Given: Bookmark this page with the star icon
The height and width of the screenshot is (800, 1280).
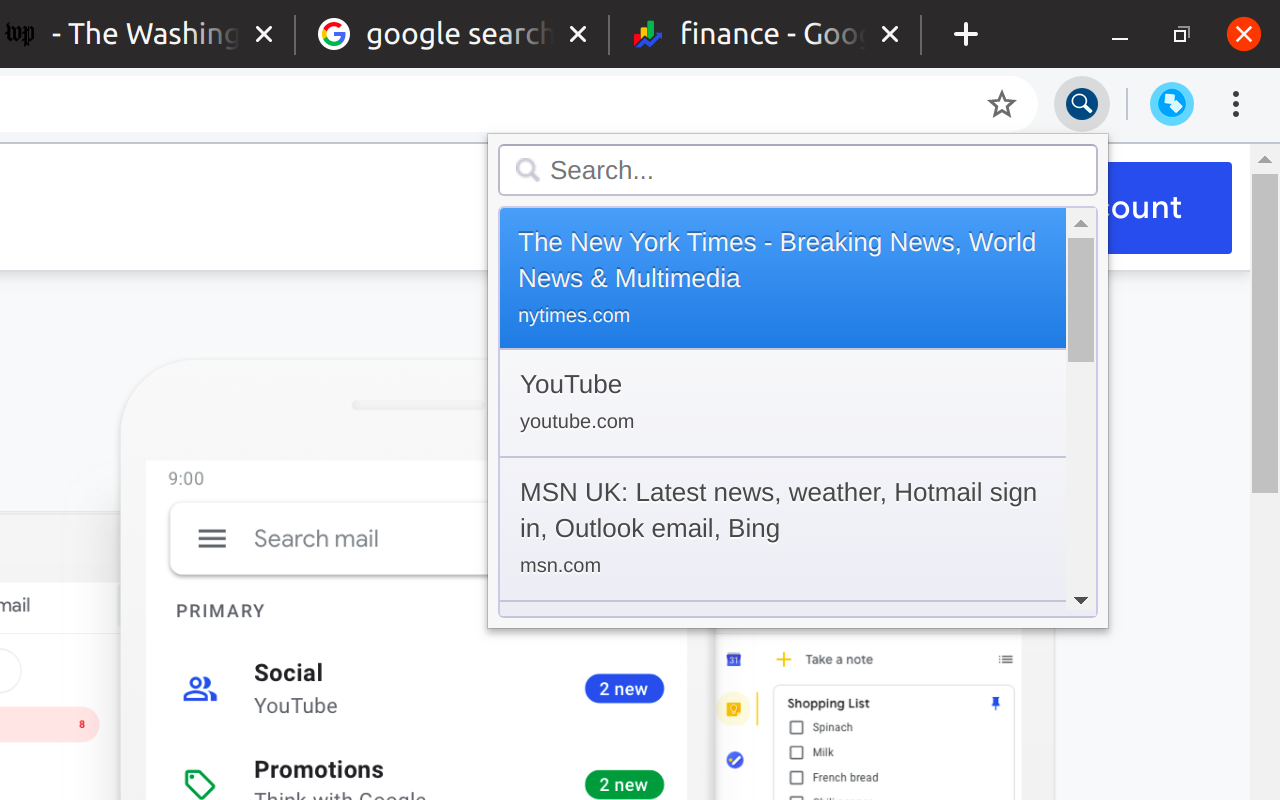Looking at the screenshot, I should [1001, 104].
